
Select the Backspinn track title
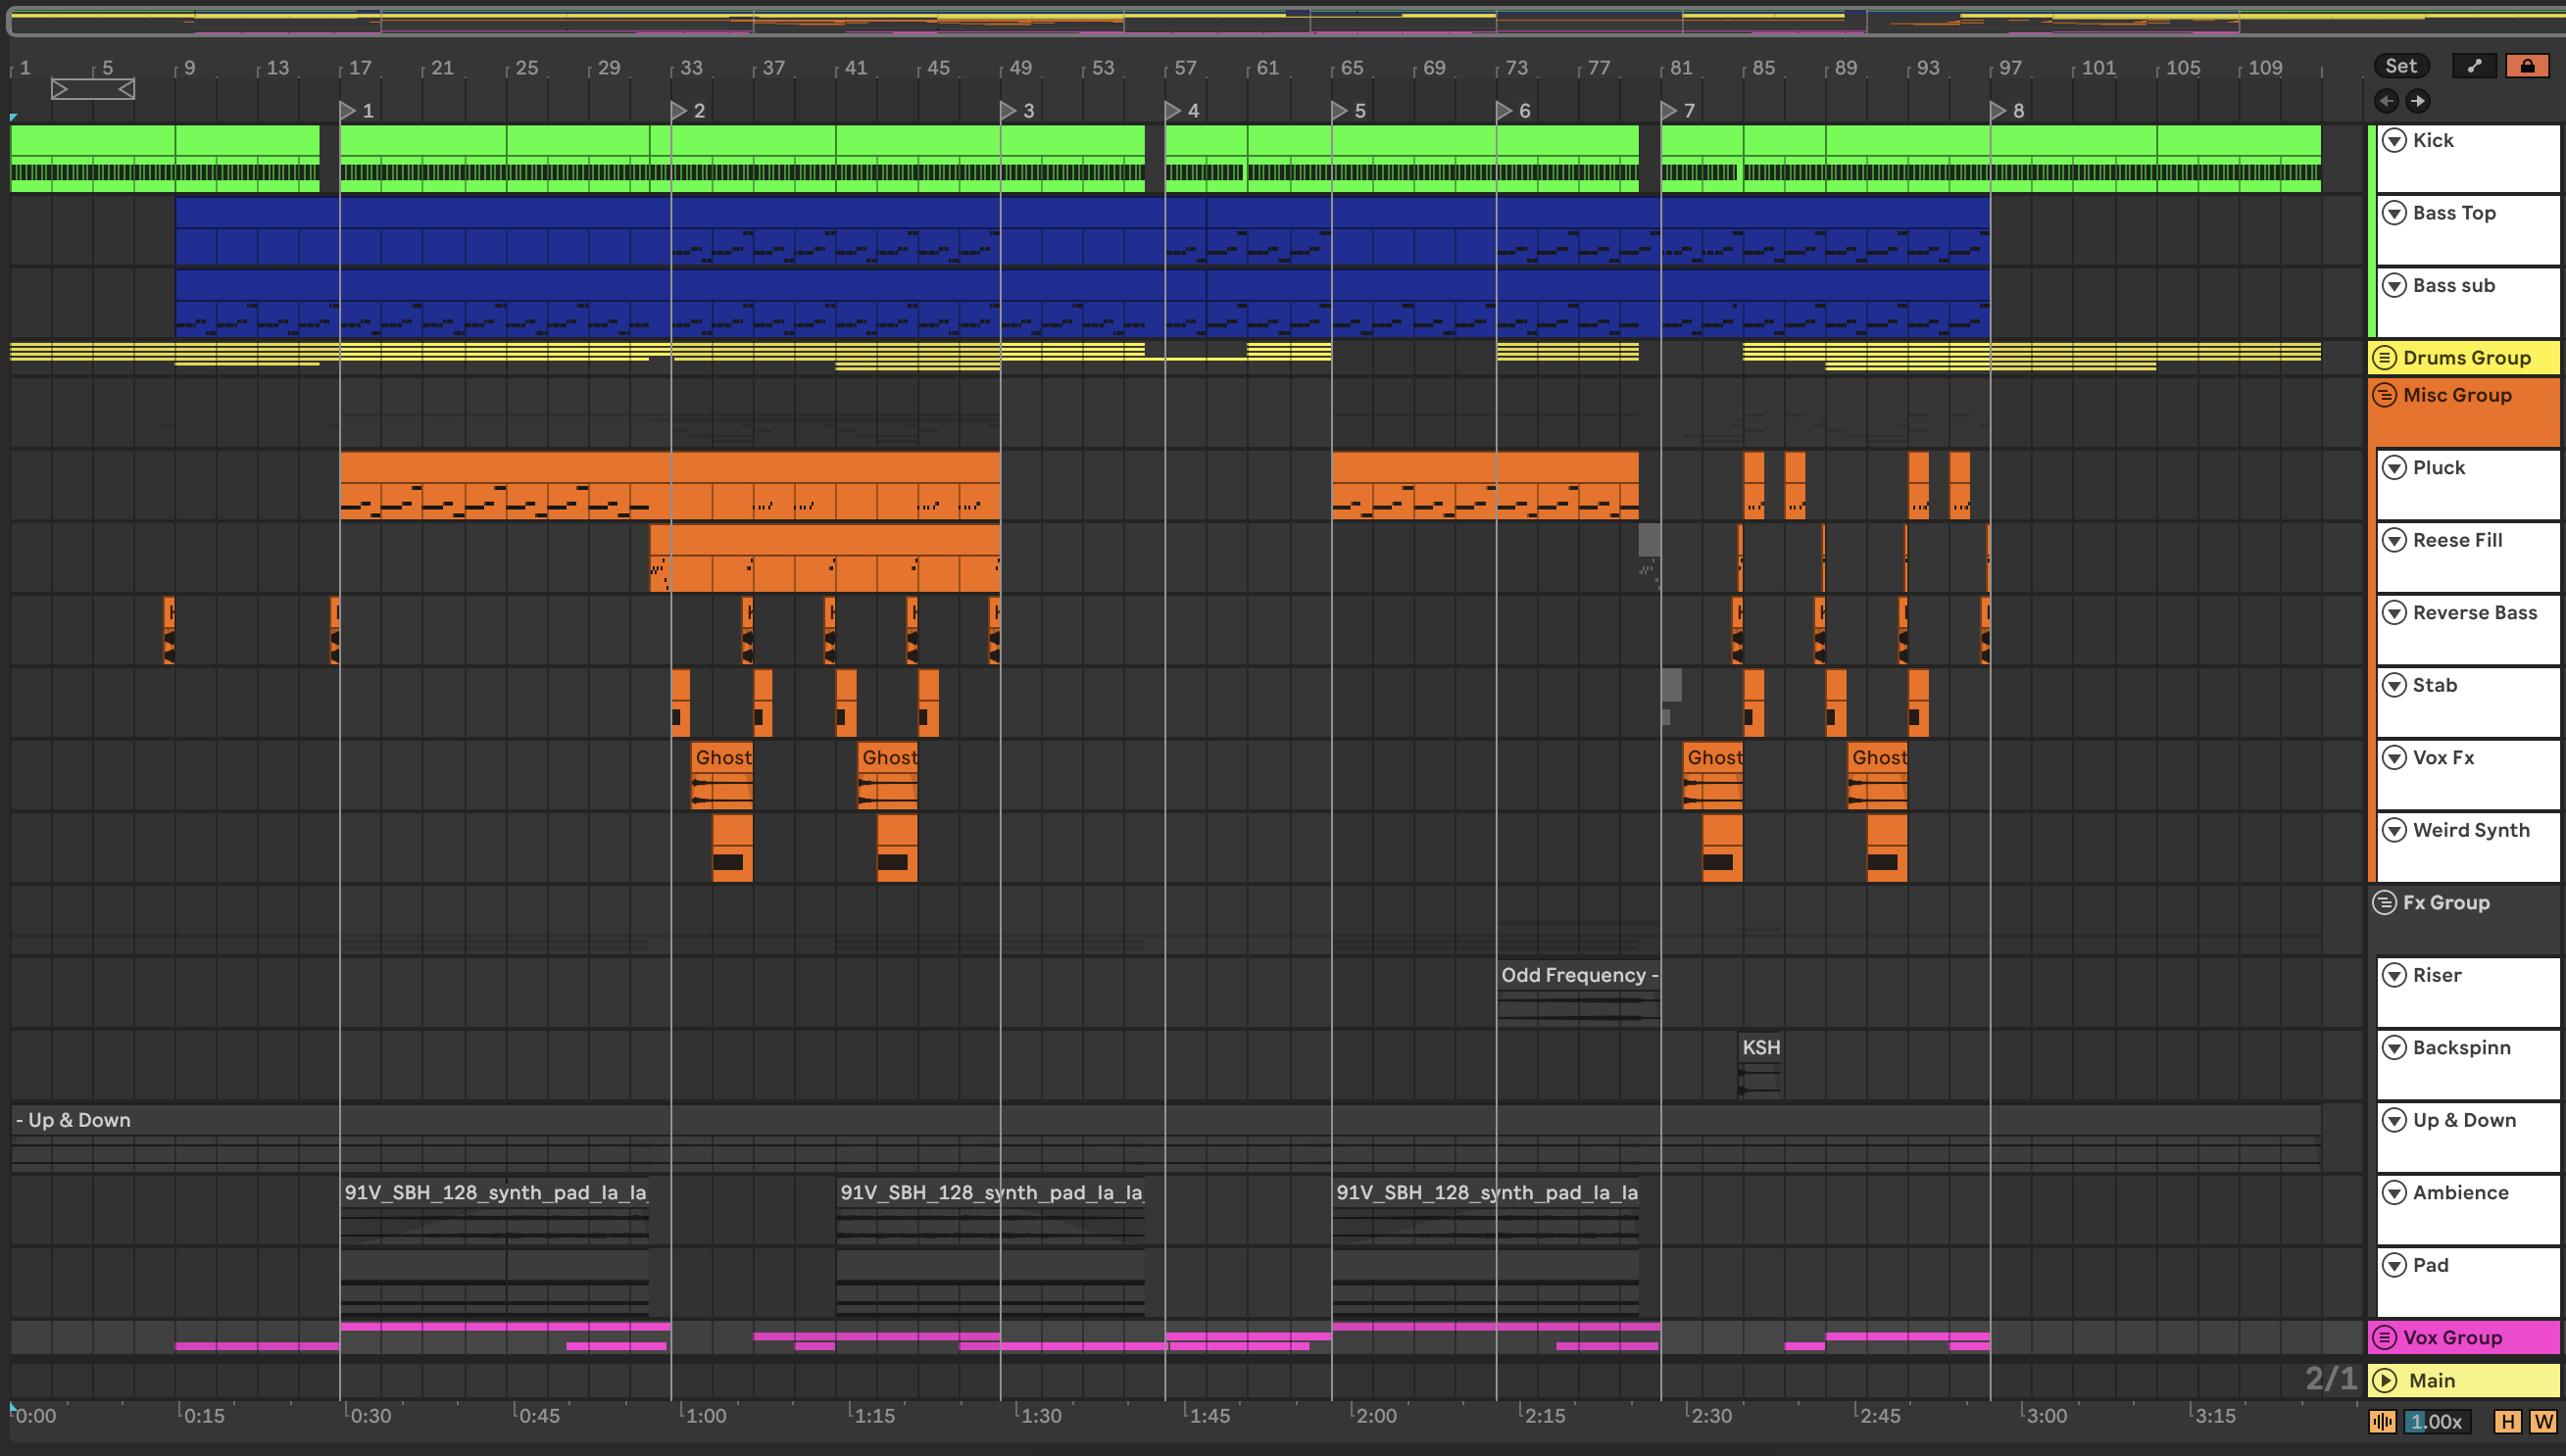click(x=2461, y=1047)
